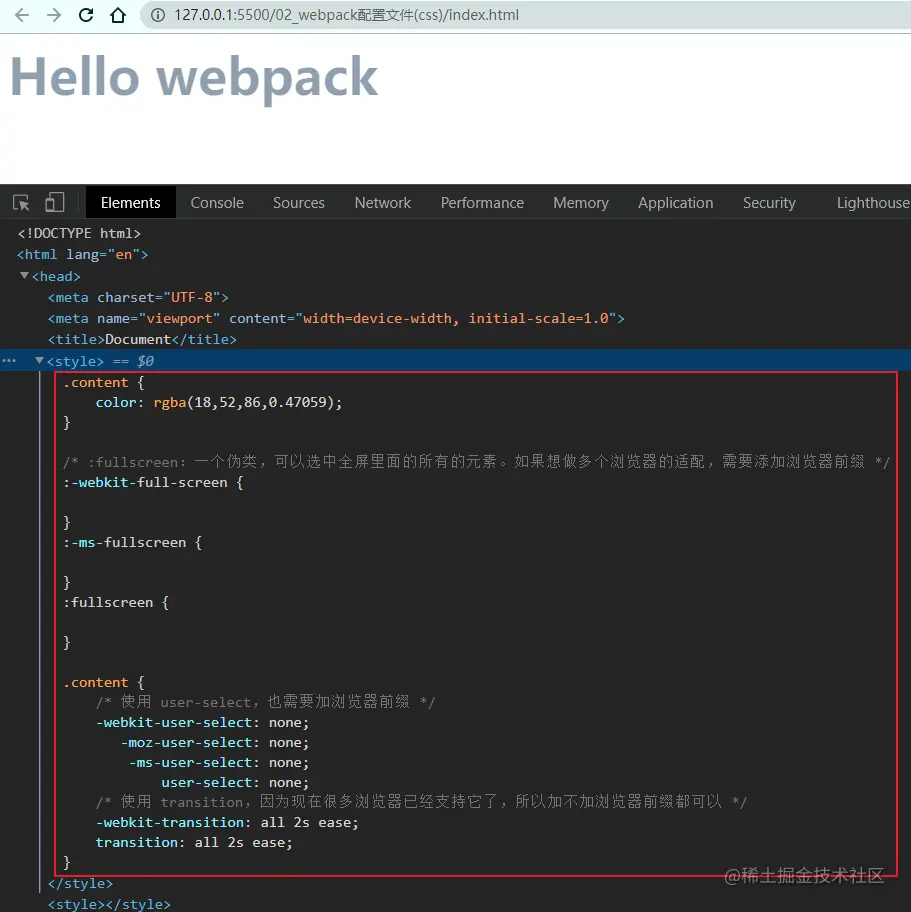Image resolution: width=911 pixels, height=912 pixels.
Task: Open the Security tab
Action: [x=769, y=202]
